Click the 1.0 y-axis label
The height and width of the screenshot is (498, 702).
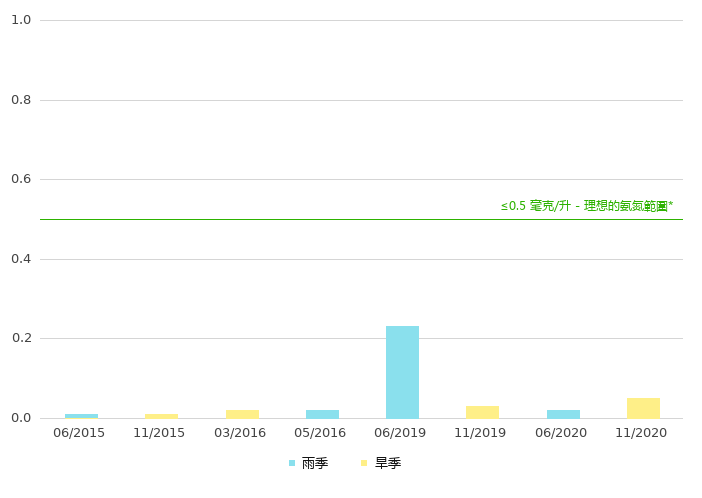pos(21,20)
